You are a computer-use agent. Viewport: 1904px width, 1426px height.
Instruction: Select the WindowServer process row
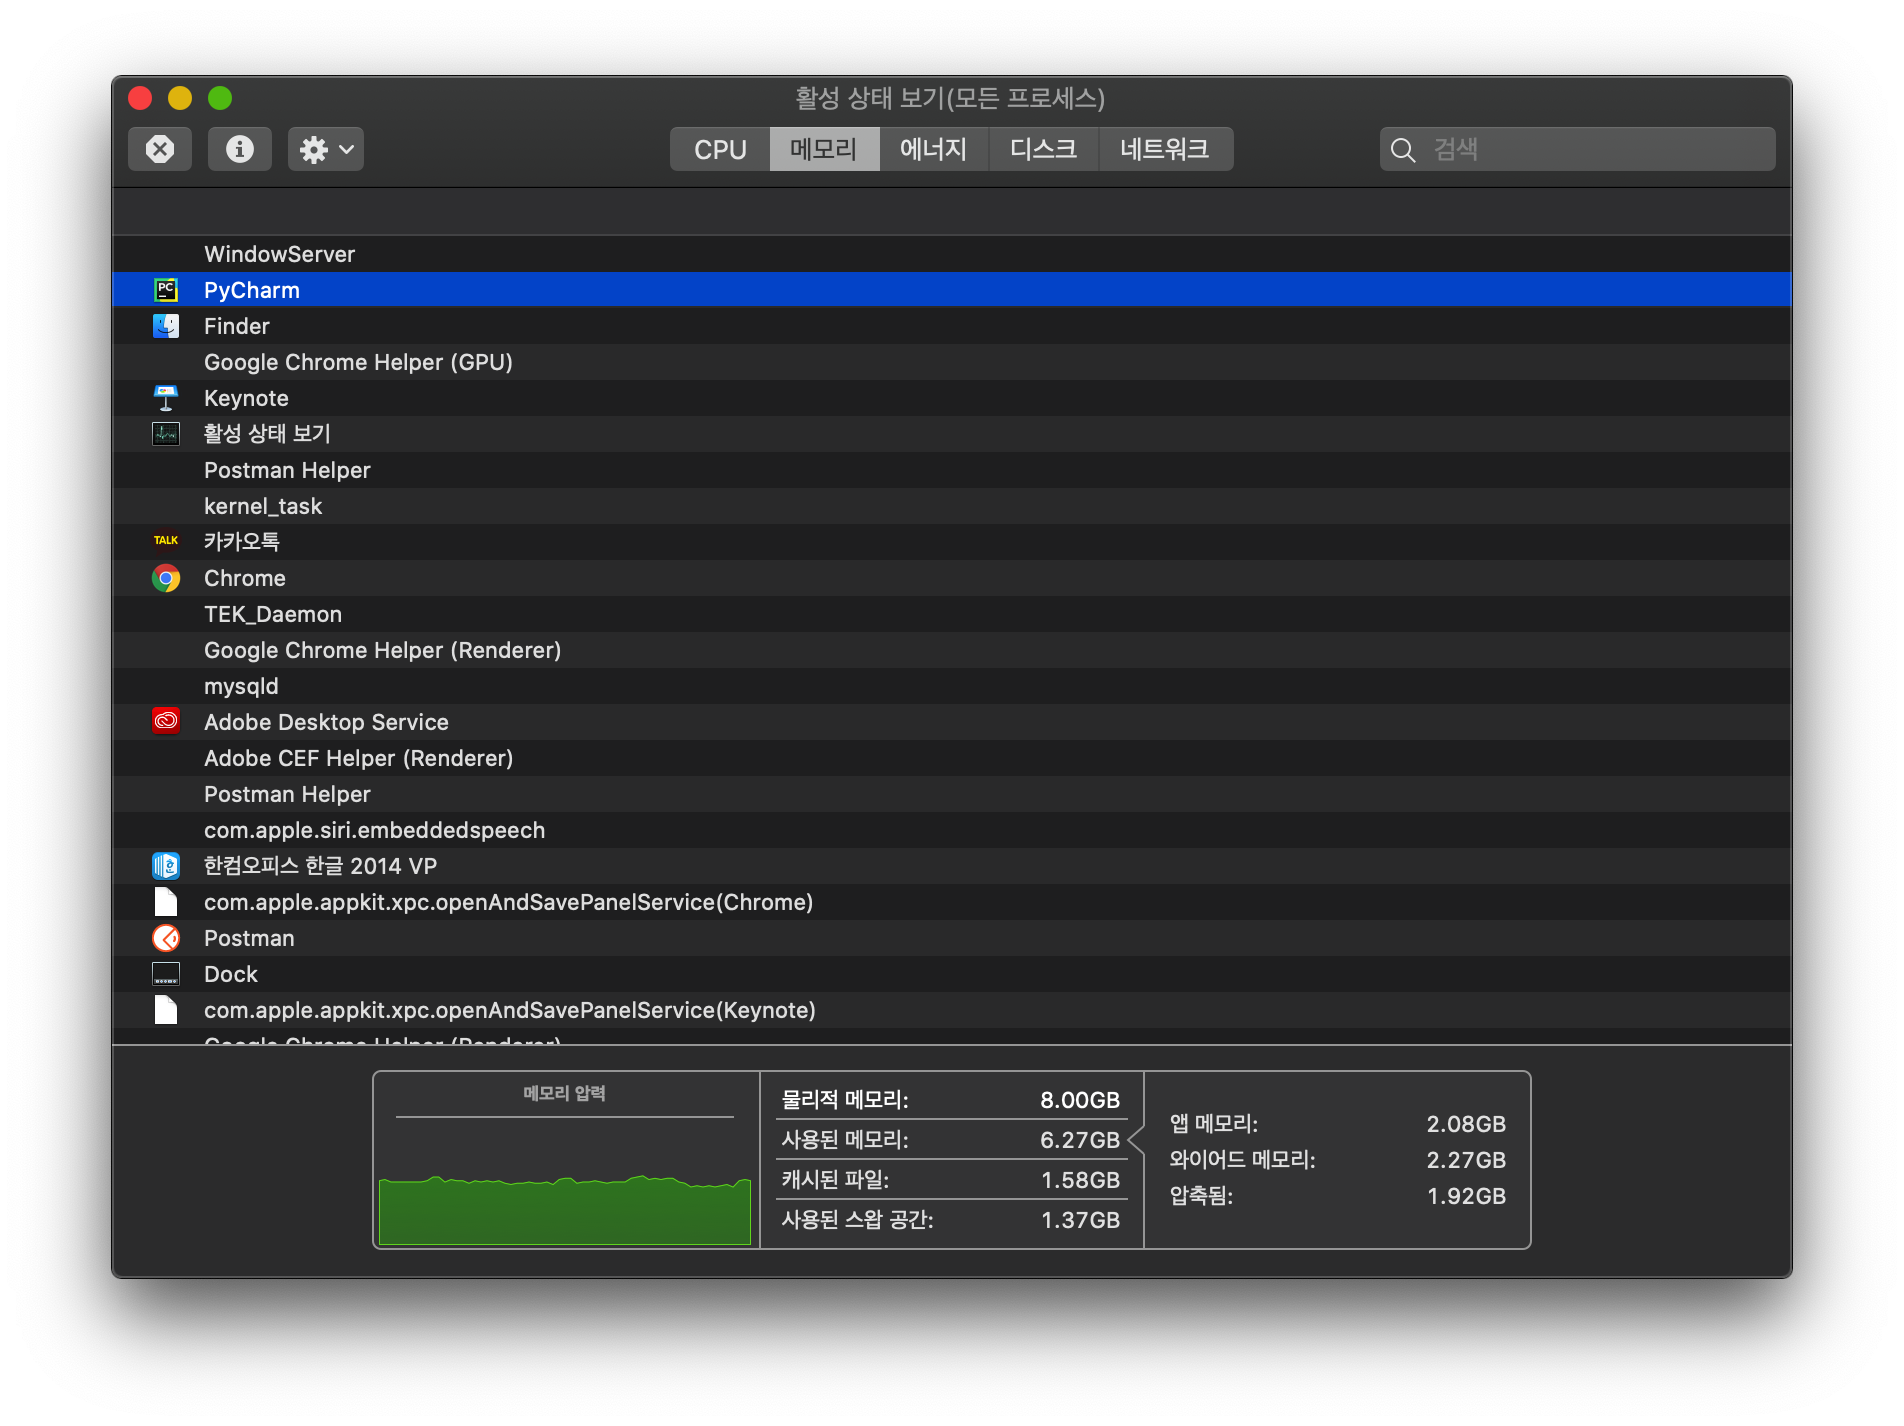coord(952,254)
